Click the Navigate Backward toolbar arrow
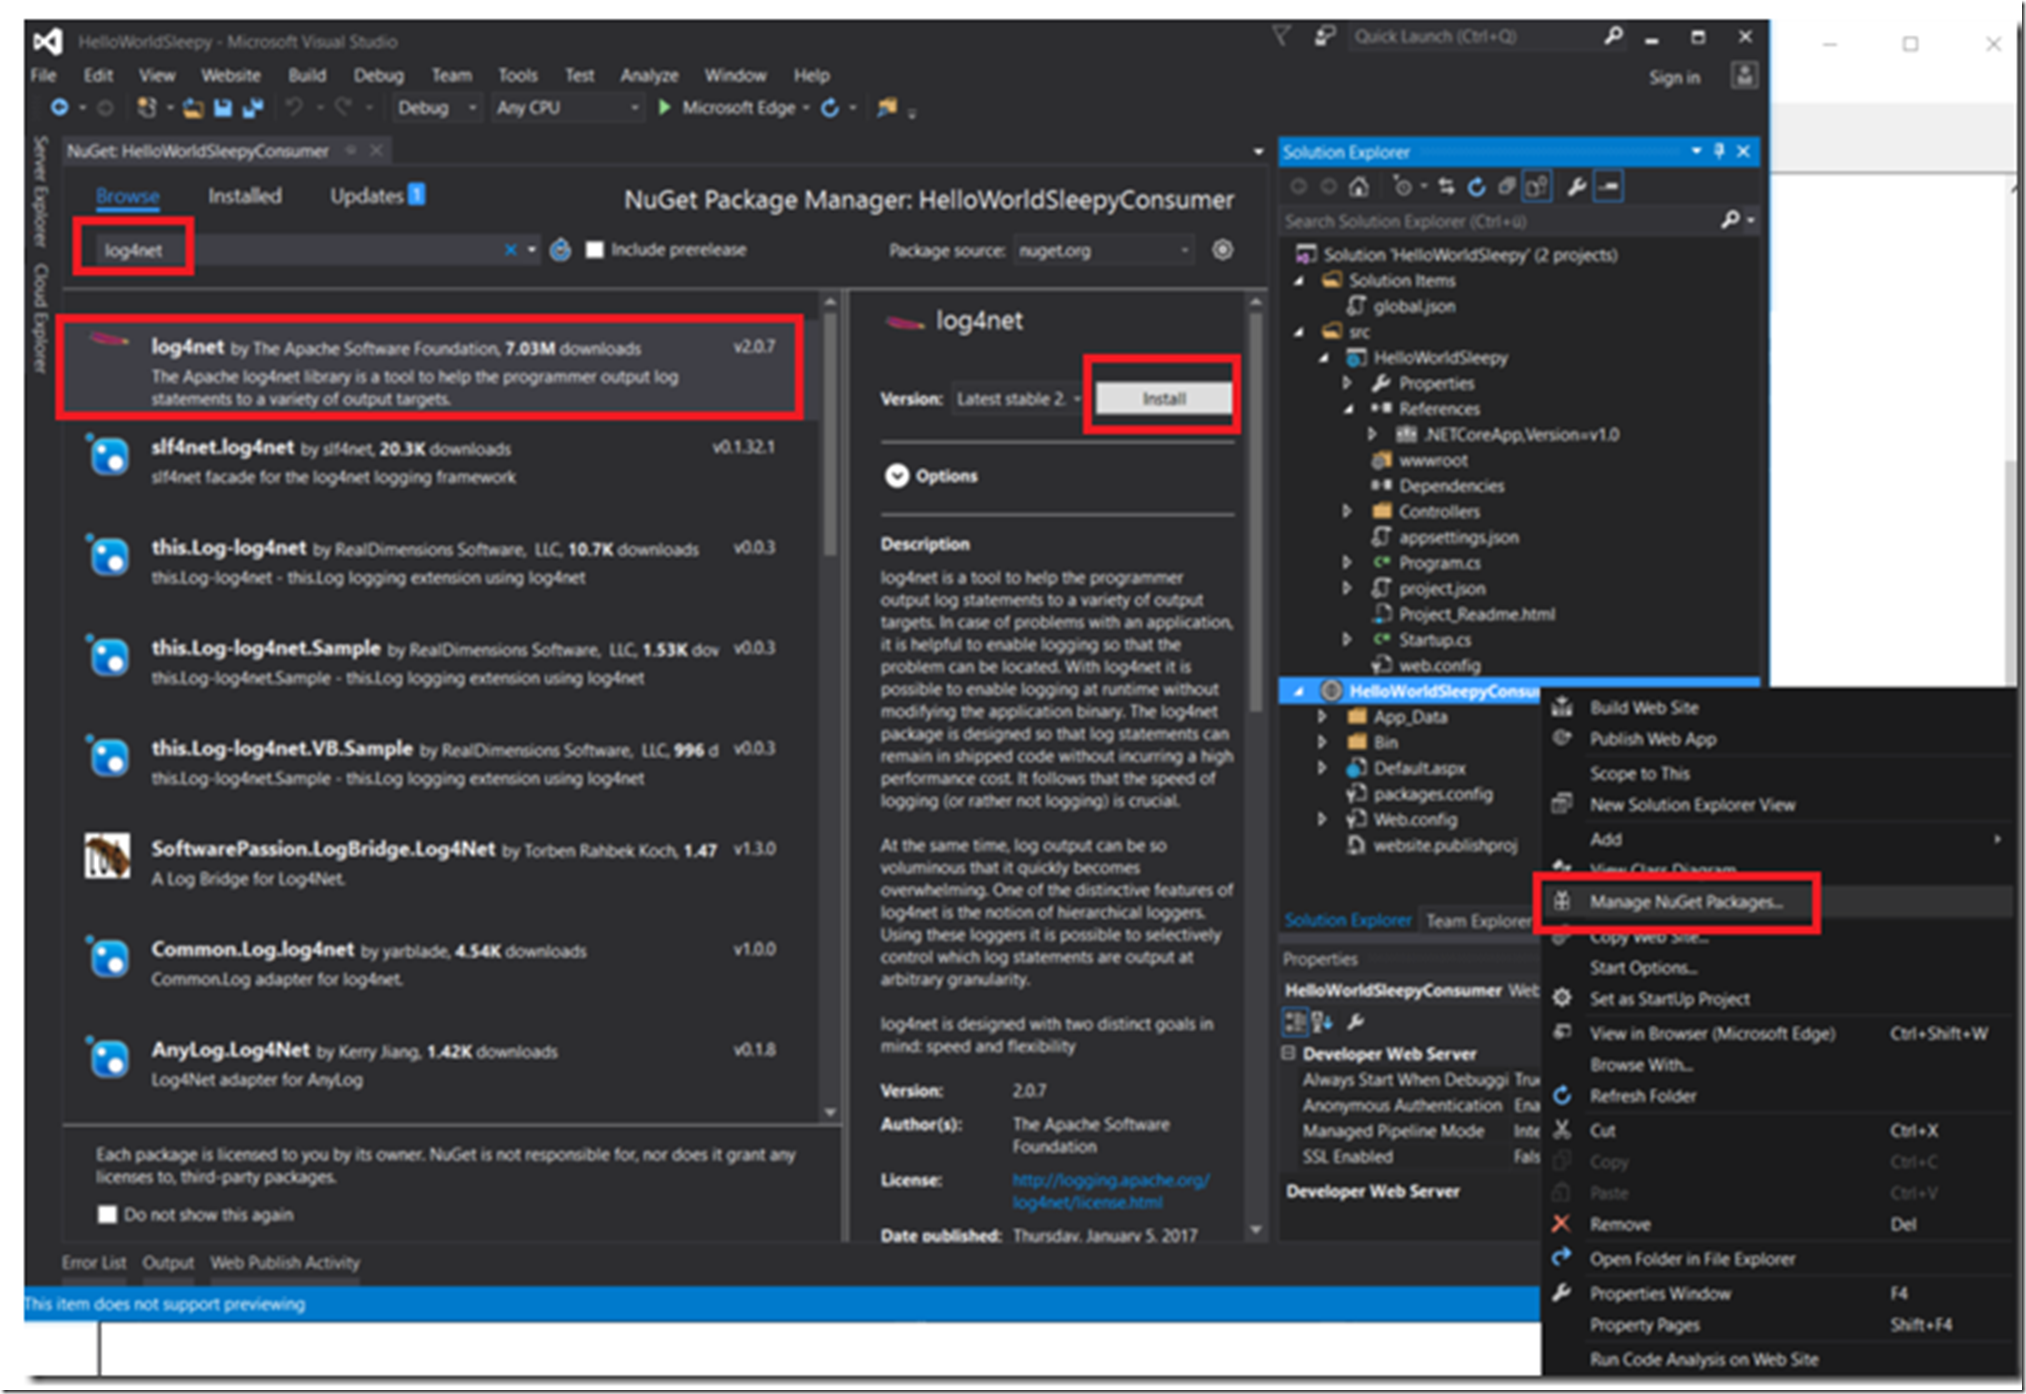Viewport: 2026px width, 1394px height. click(59, 107)
